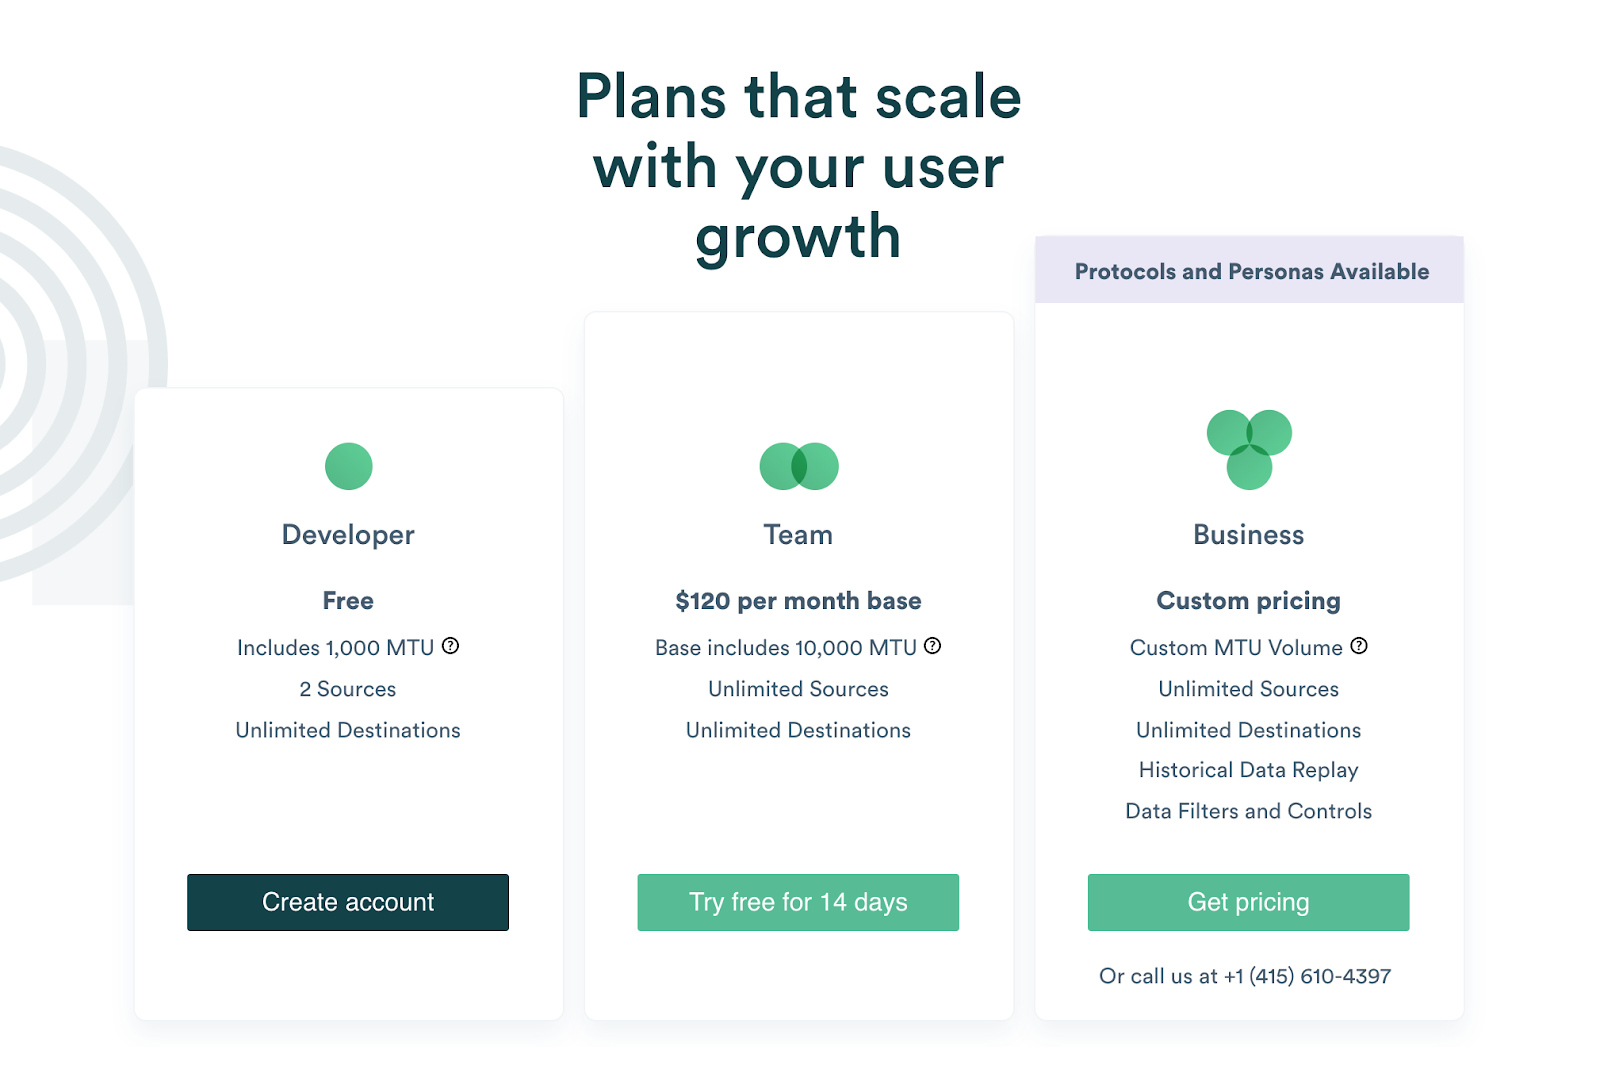Click the Custom pricing label
The image size is (1600, 1077).
[x=1249, y=601]
